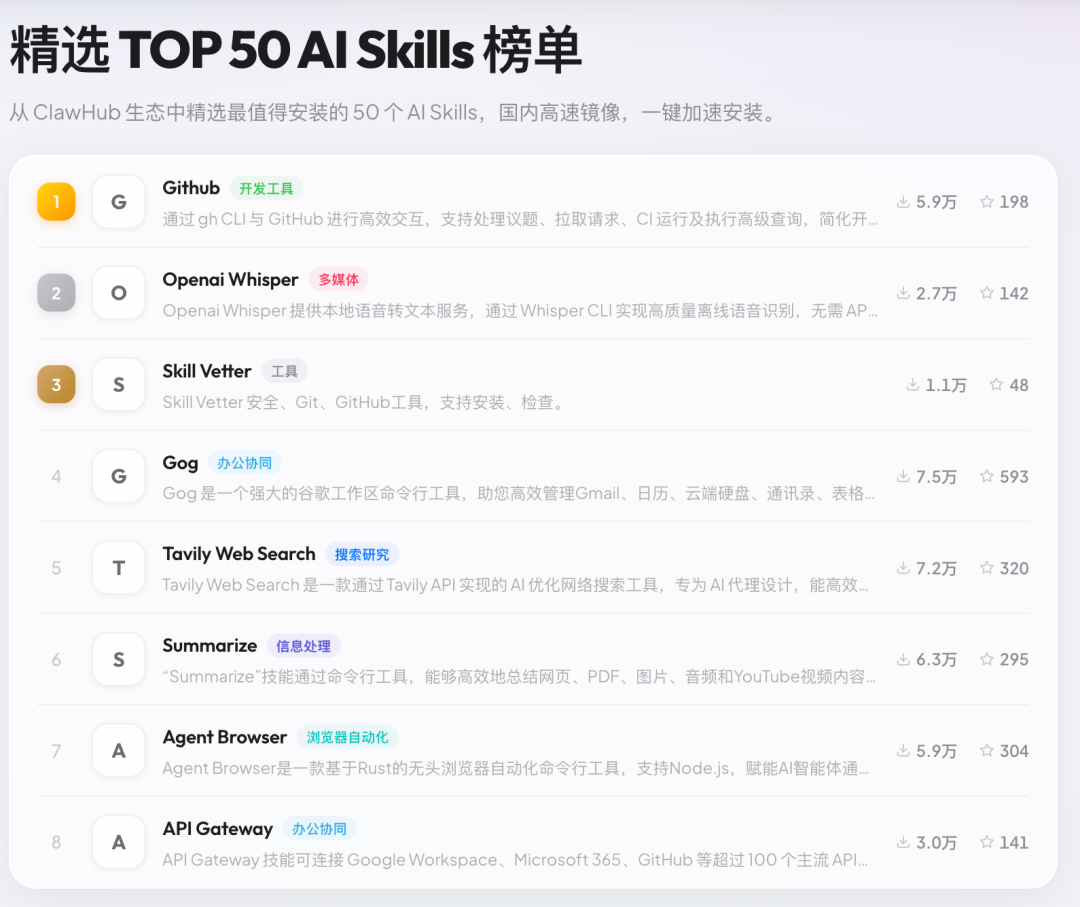Click the download icon next to Github's 5.9万 count
This screenshot has width=1080, height=907.
tap(906, 201)
